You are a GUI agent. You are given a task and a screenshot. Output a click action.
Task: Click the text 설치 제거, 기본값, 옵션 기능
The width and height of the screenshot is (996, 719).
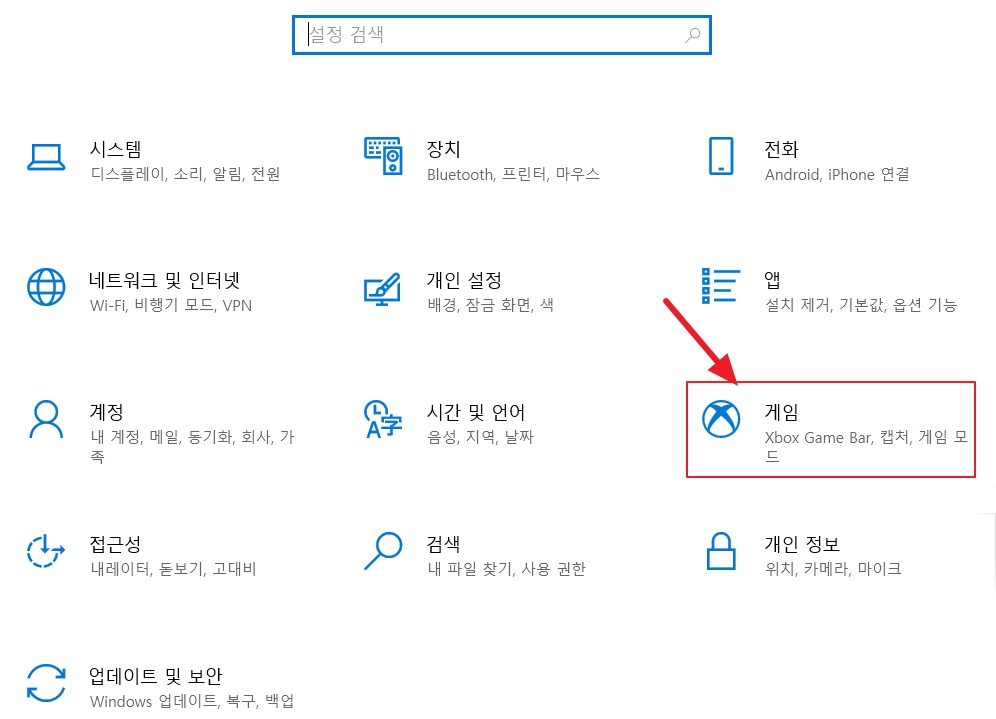tap(861, 306)
